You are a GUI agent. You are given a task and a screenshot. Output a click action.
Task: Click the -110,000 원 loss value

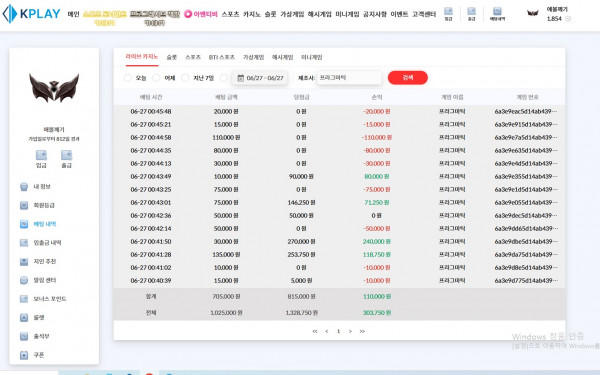point(377,137)
